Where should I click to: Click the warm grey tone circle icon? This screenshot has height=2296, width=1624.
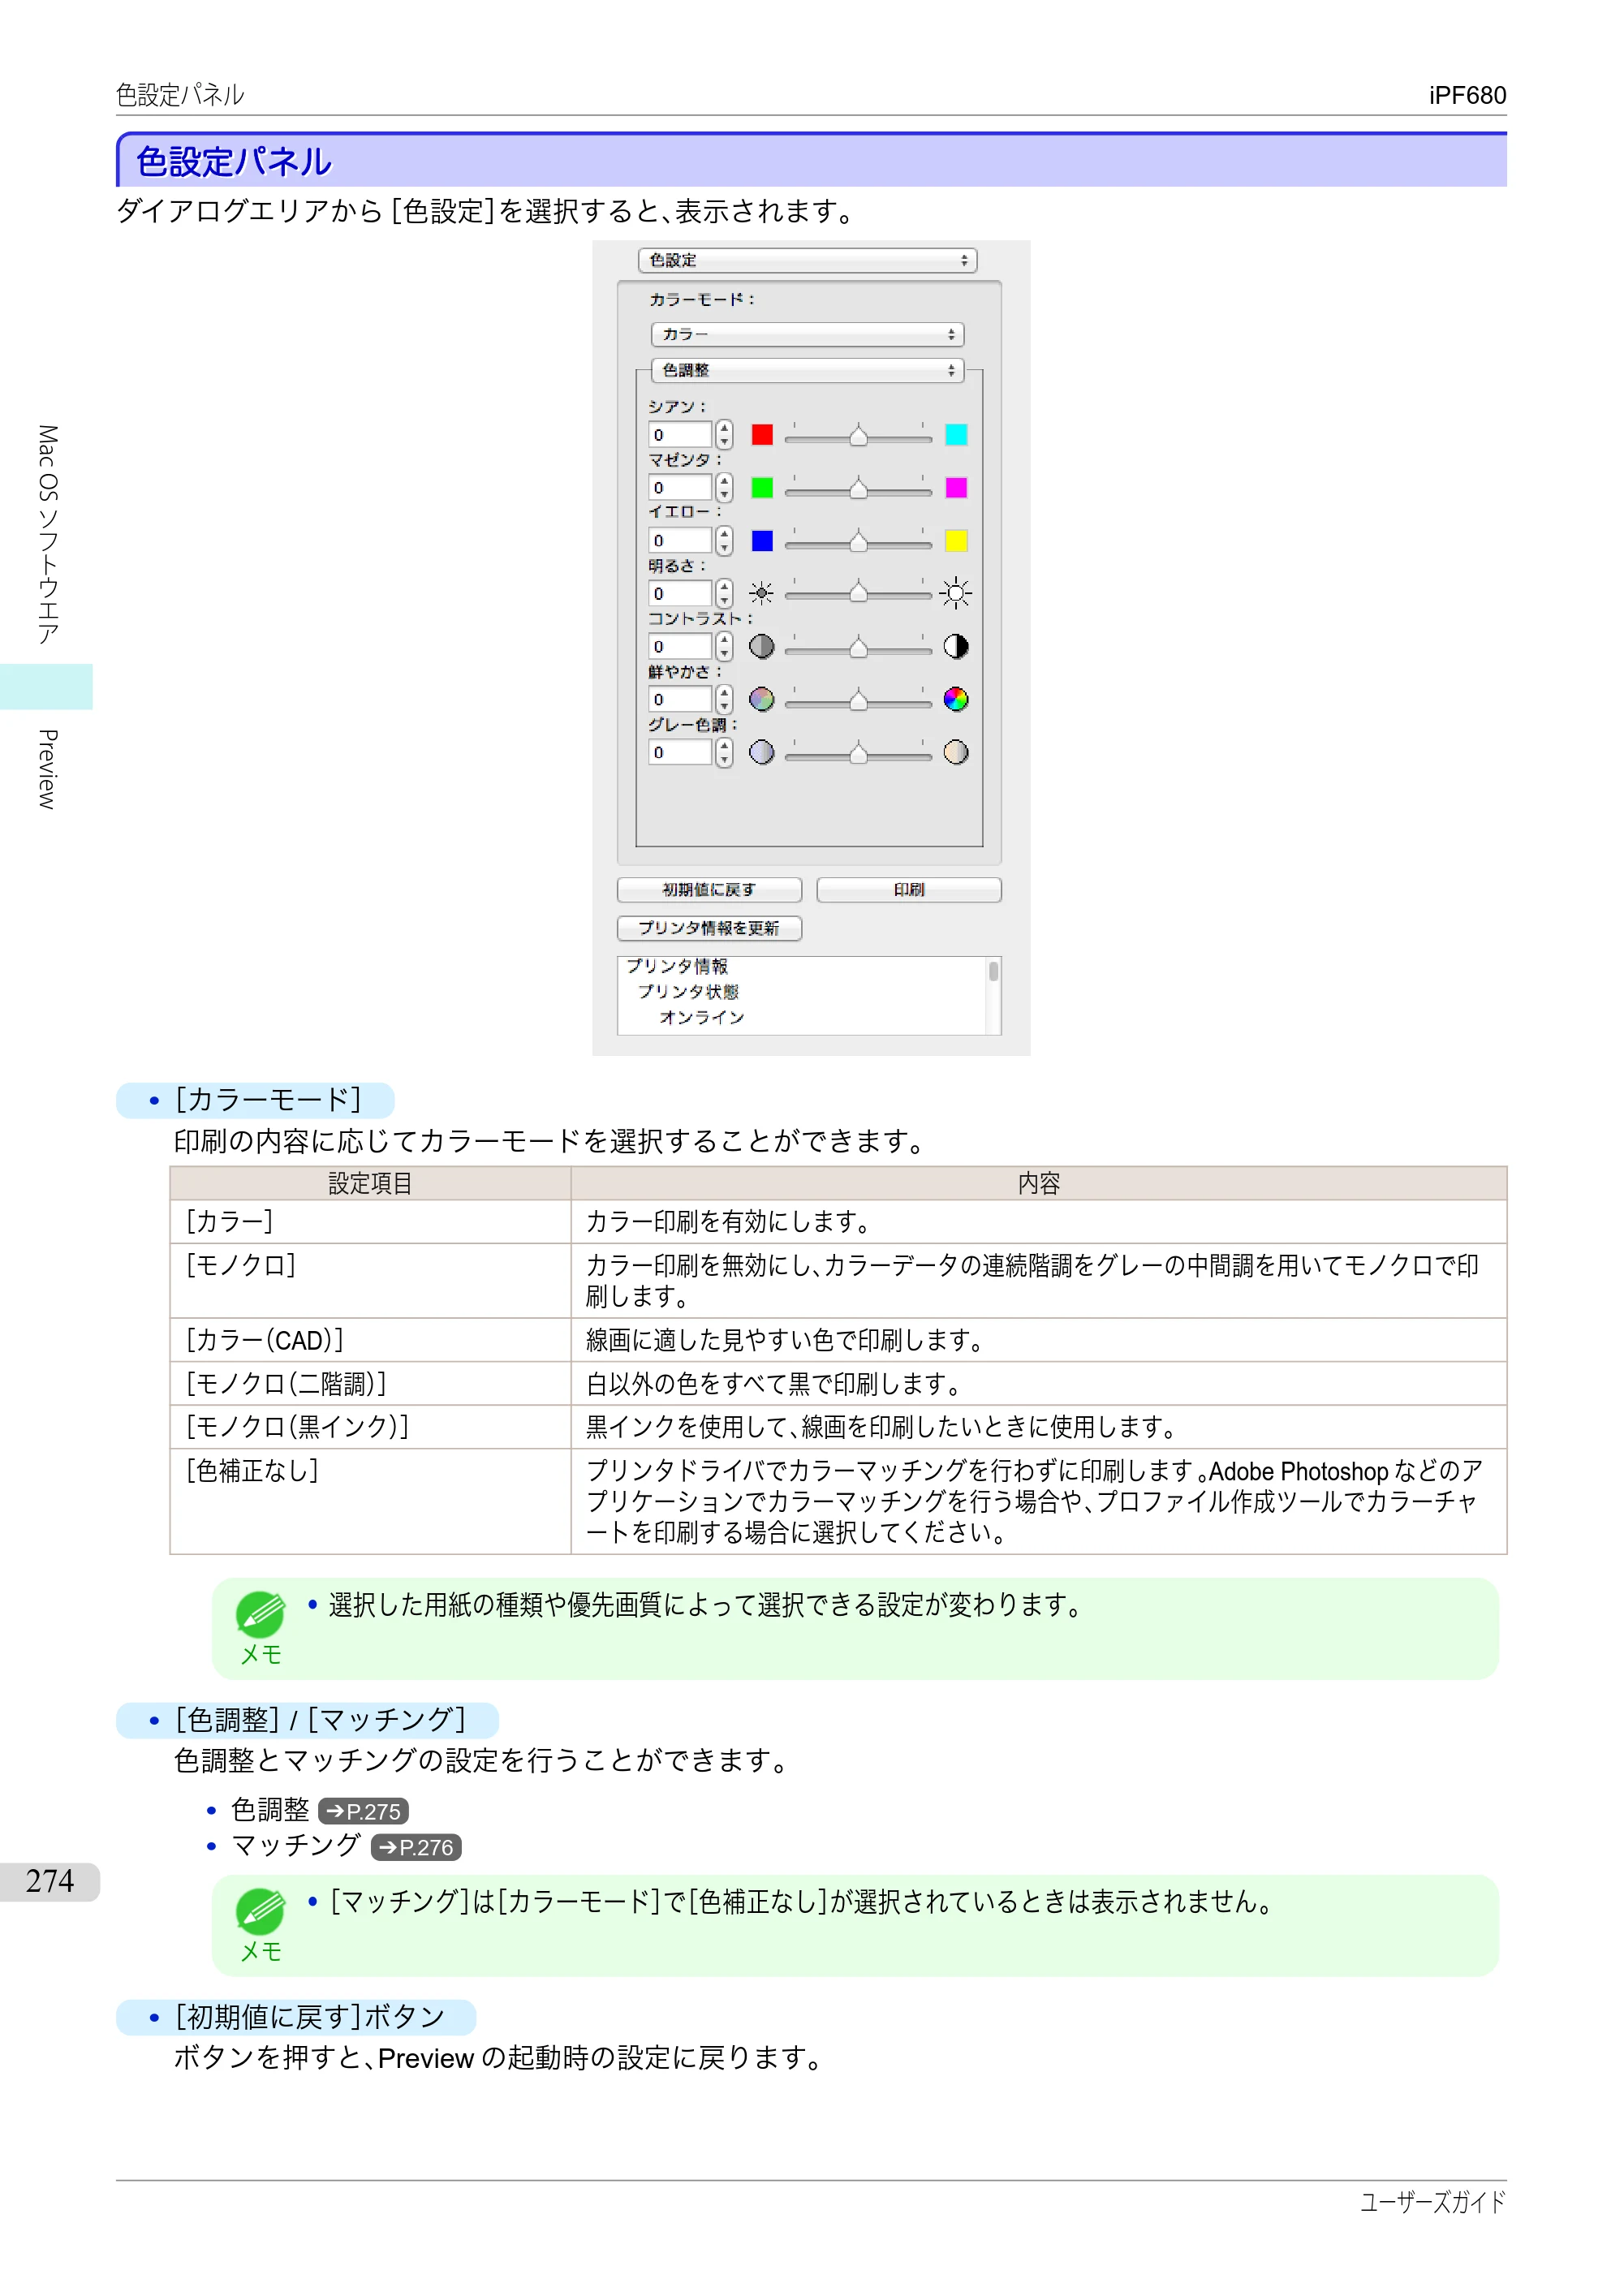click(956, 752)
